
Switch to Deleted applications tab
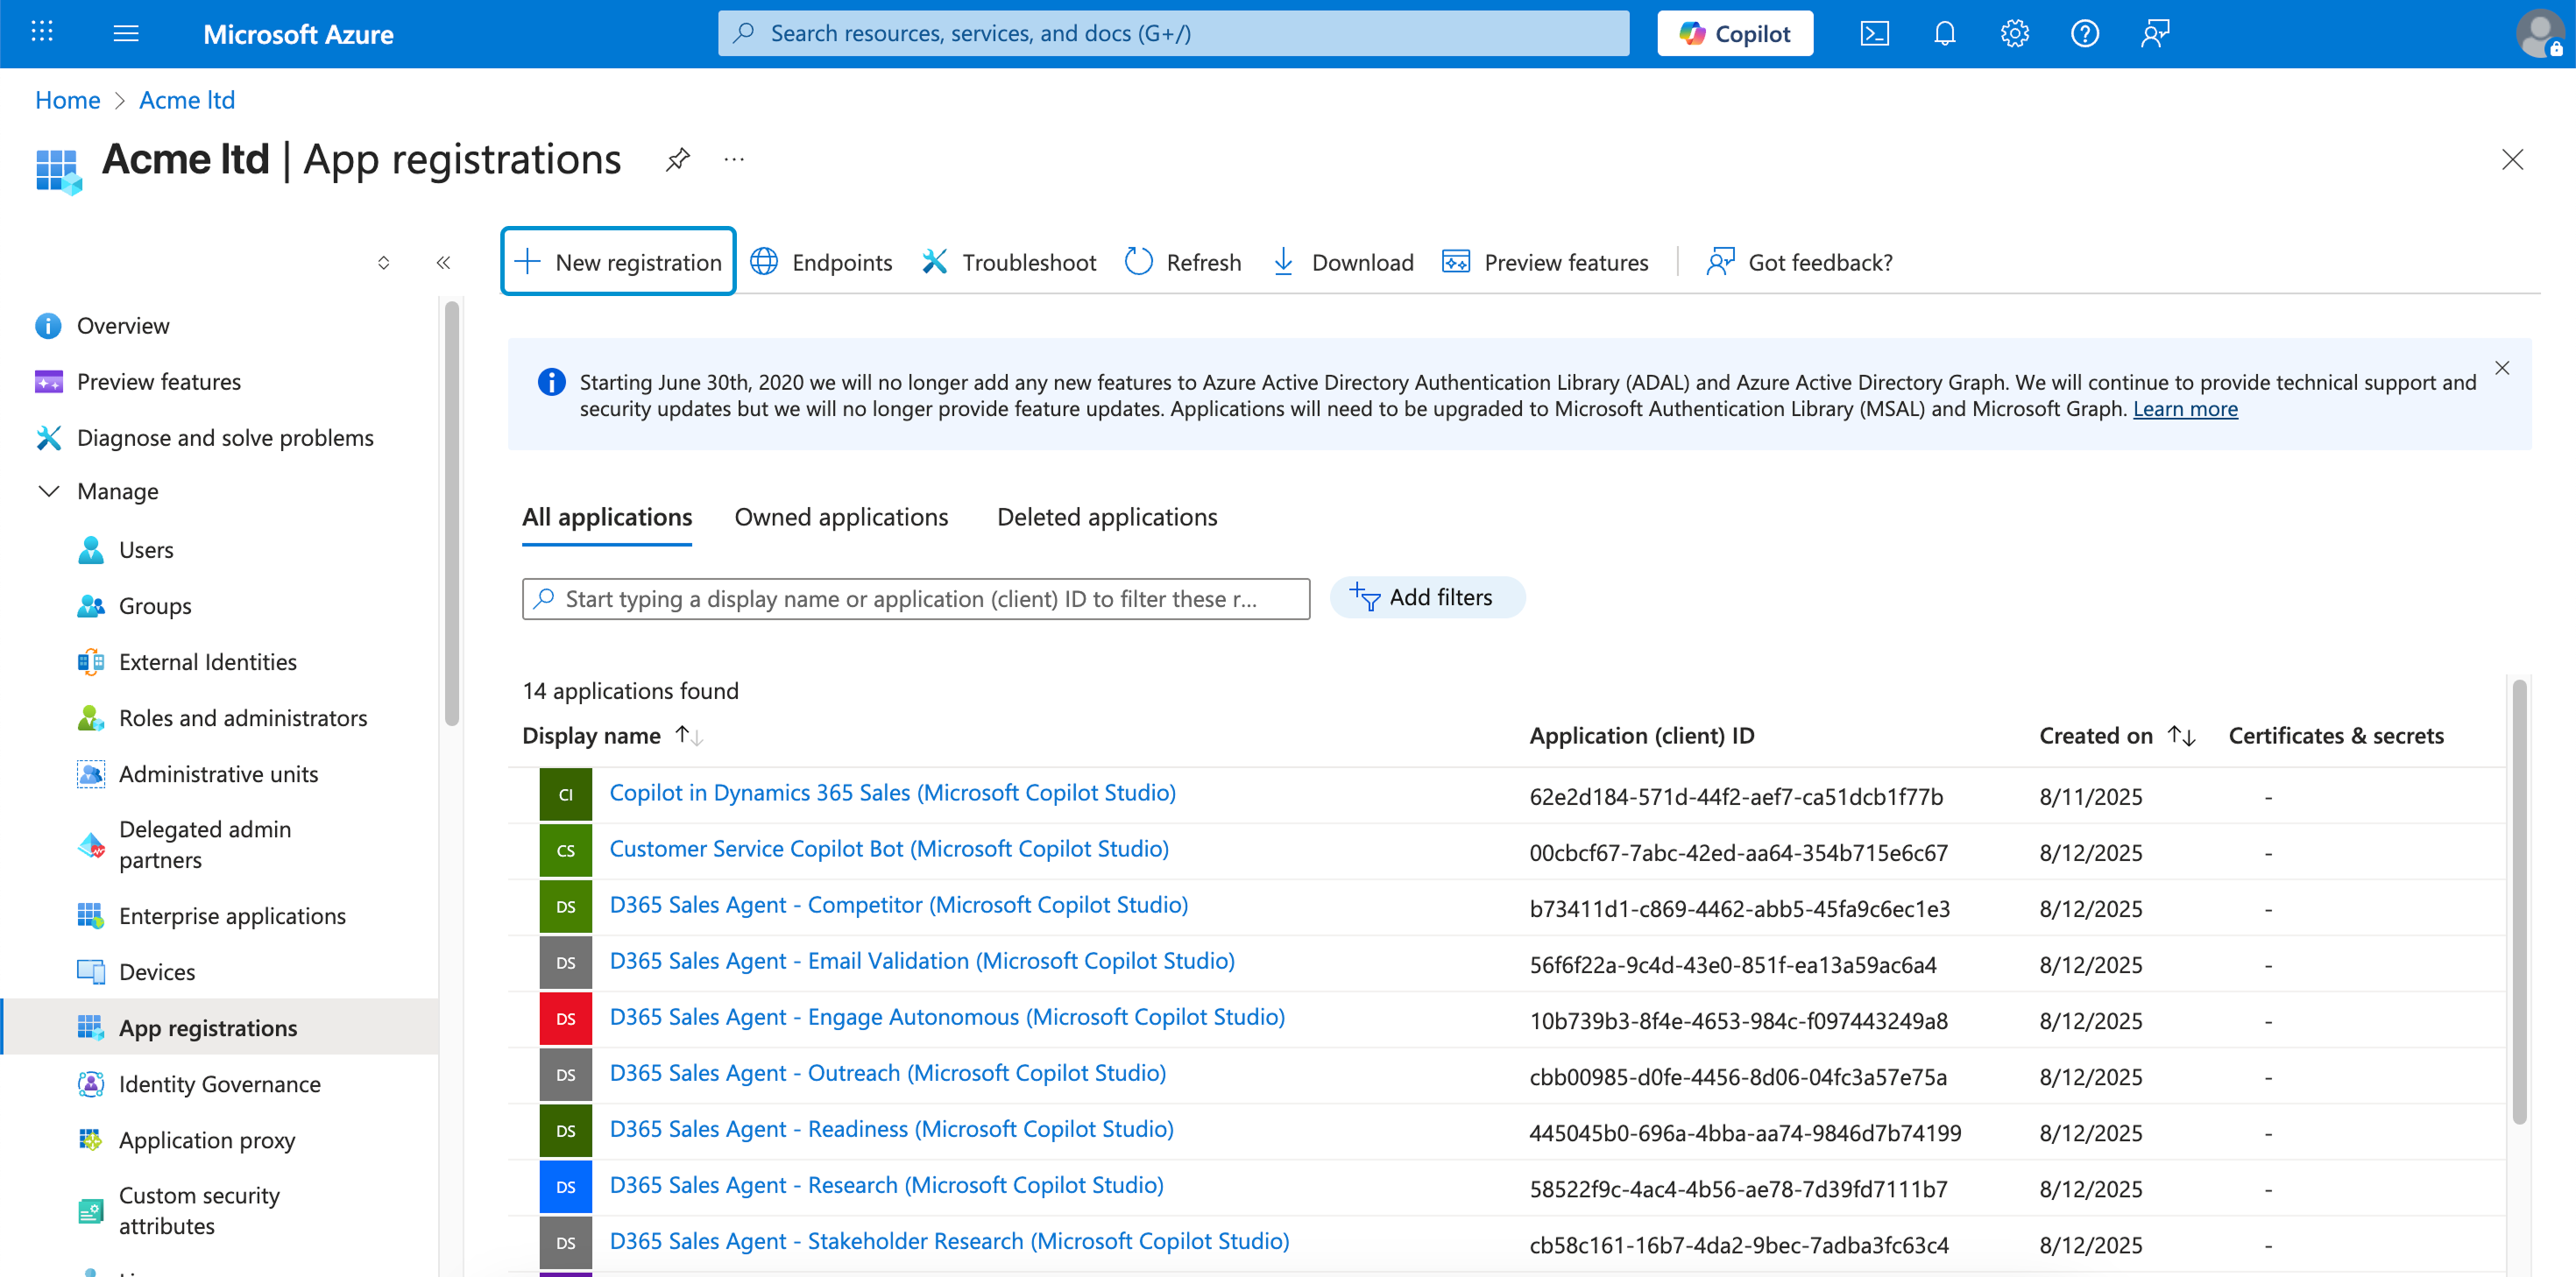pos(1107,517)
